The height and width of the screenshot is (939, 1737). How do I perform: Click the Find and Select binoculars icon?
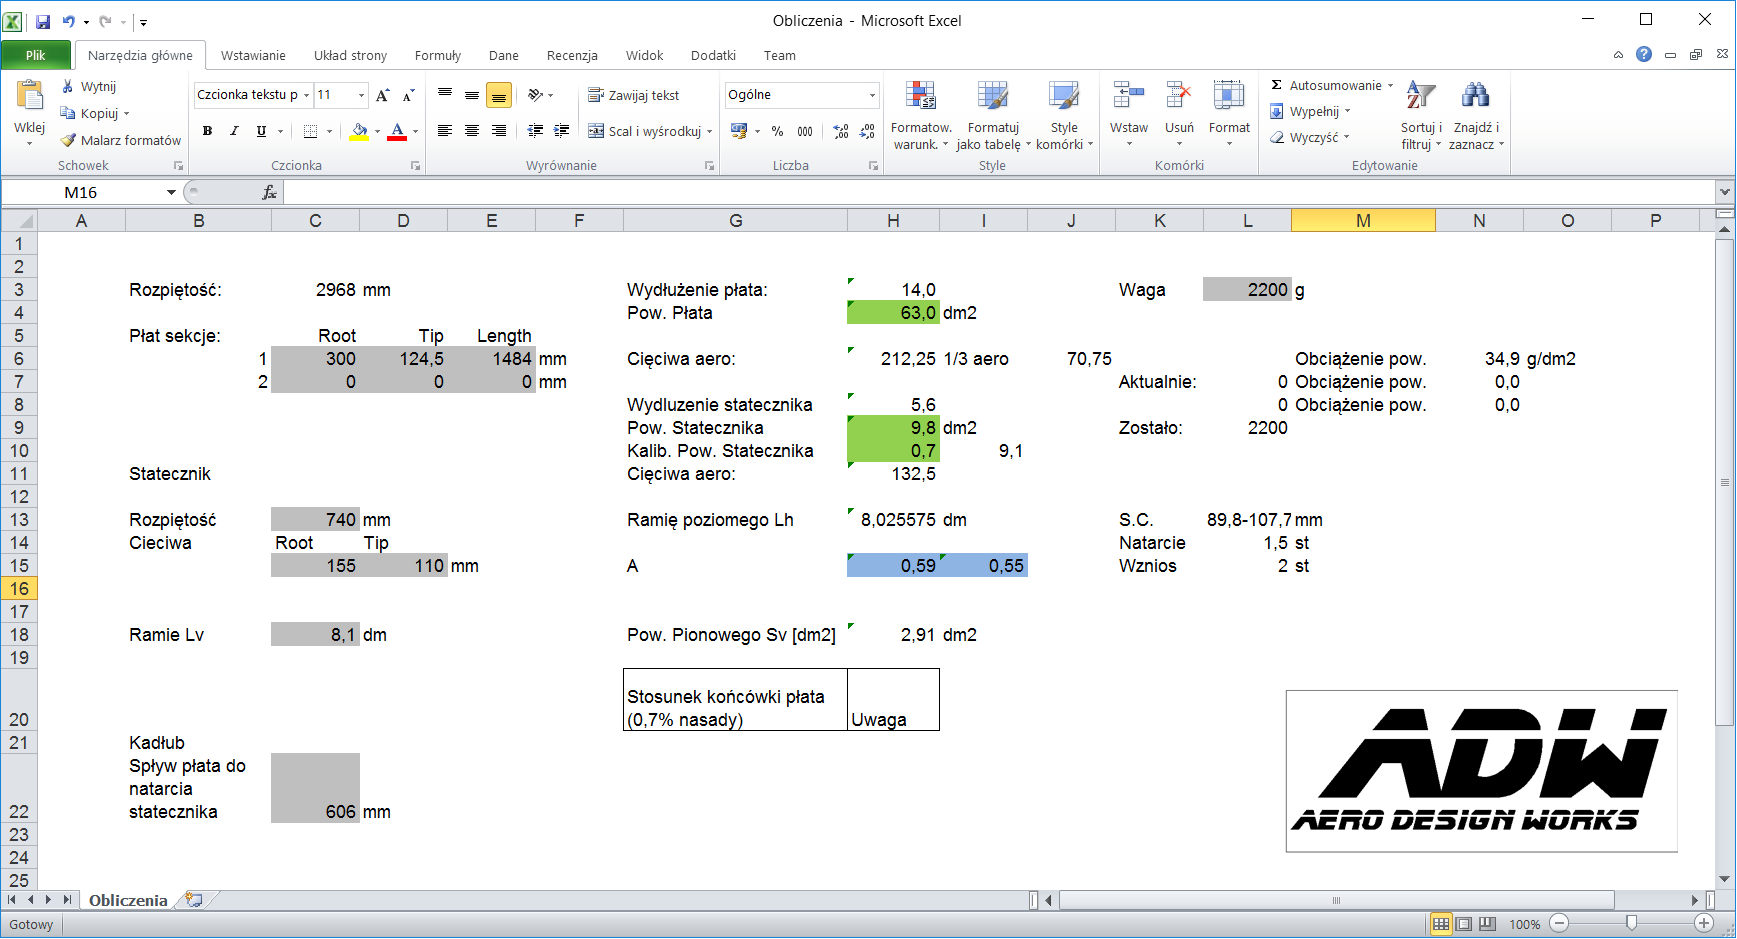tap(1475, 97)
